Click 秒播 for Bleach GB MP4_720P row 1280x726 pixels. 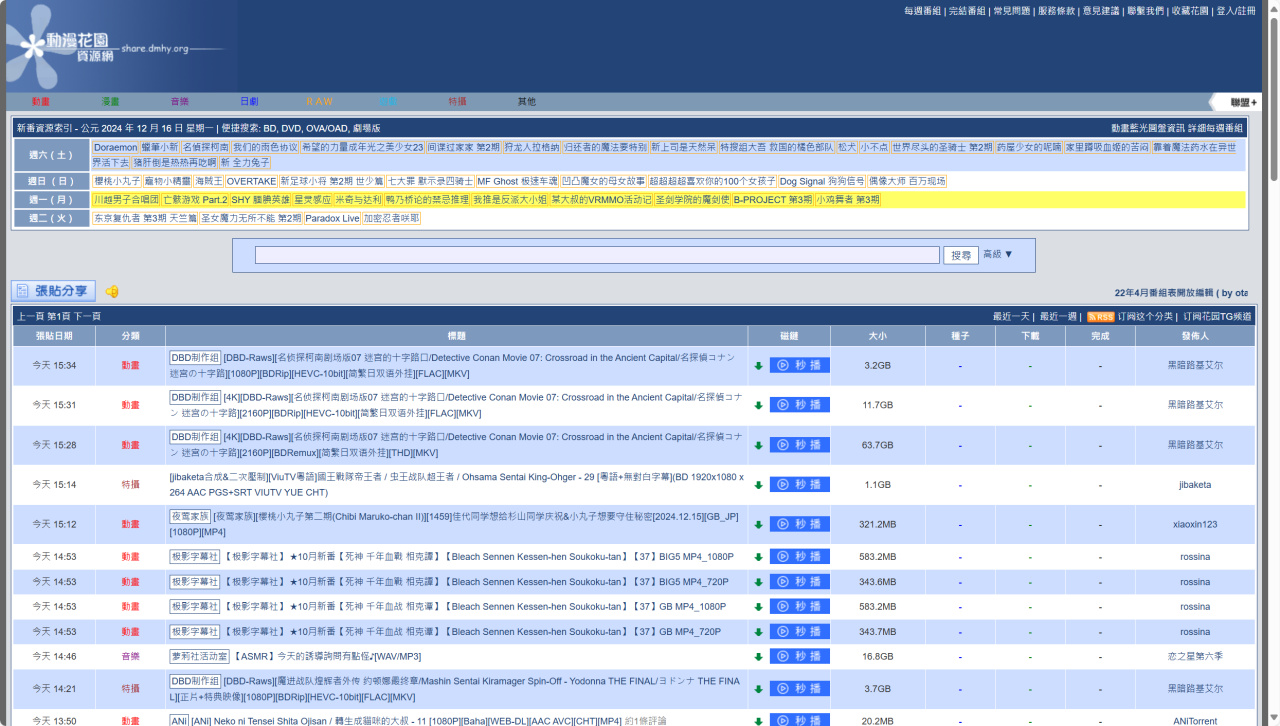pyautogui.click(x=800, y=632)
